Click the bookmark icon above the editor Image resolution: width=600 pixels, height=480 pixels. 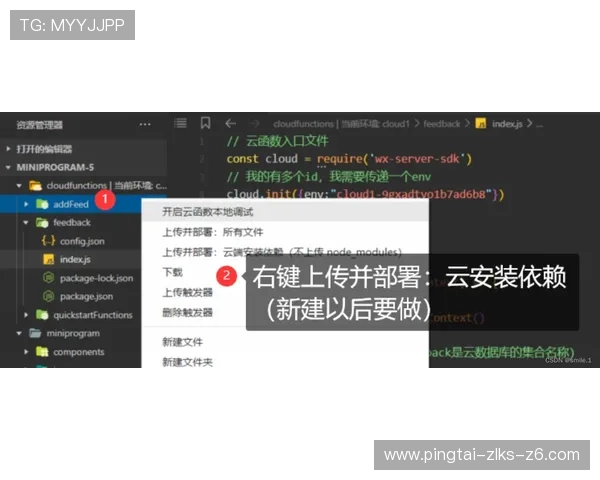205,123
